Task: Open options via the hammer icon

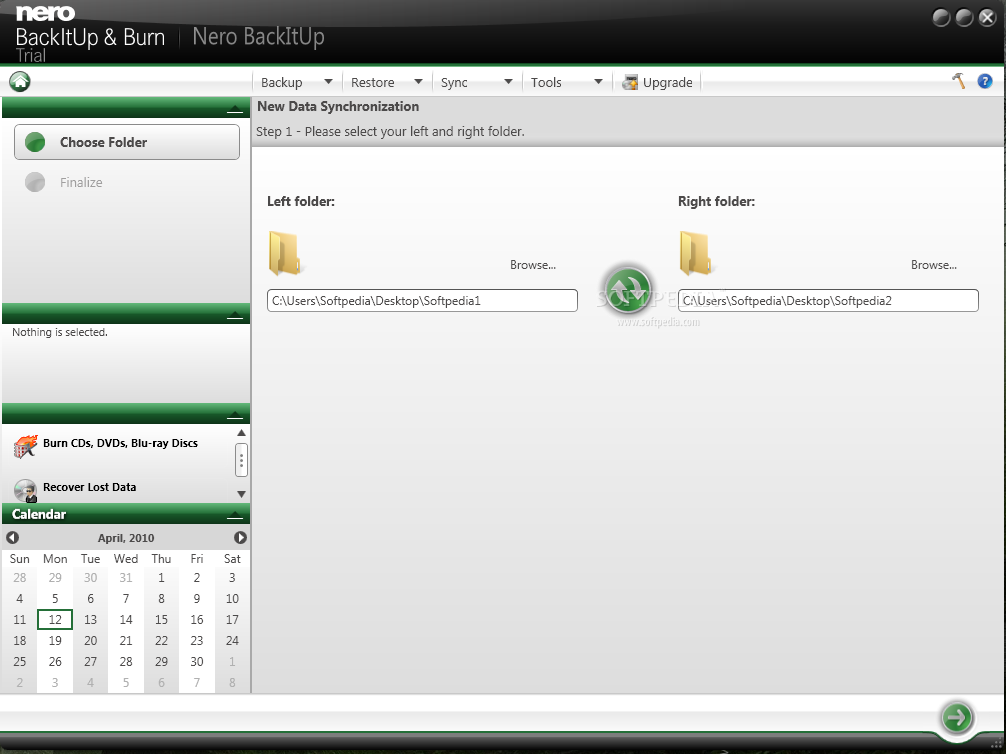Action: click(x=959, y=81)
